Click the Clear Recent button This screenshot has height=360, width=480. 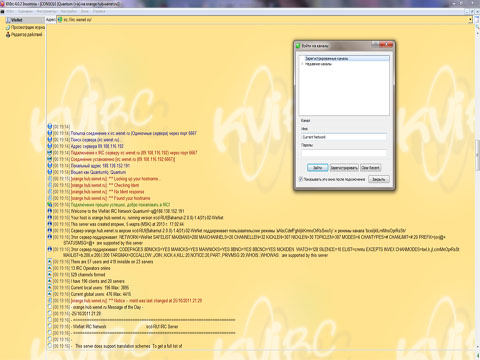tap(370, 168)
